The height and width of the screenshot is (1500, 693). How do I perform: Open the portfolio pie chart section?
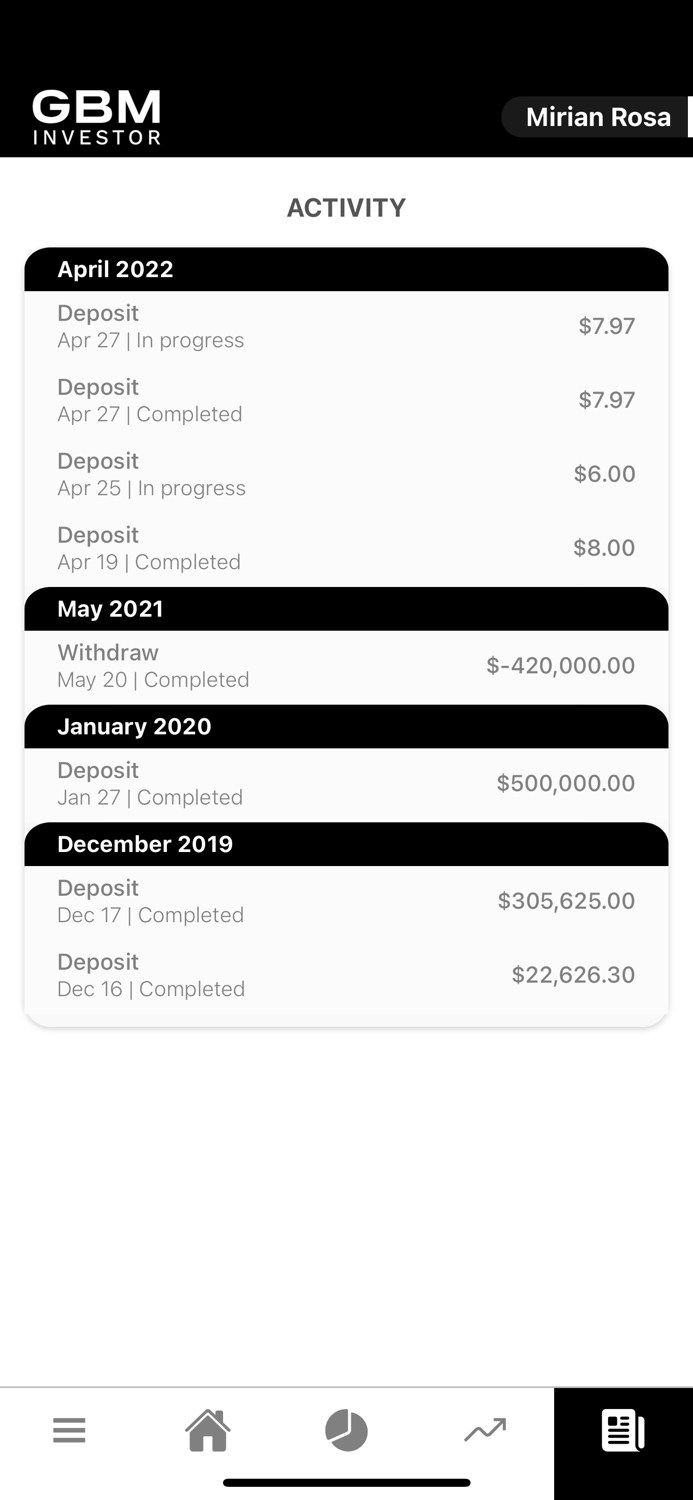click(x=346, y=1430)
